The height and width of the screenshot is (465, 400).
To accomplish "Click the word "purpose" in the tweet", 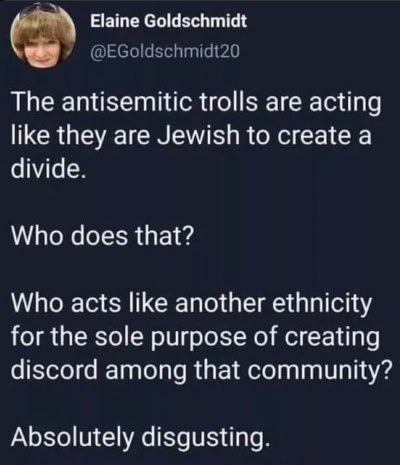I will pos(197,337).
